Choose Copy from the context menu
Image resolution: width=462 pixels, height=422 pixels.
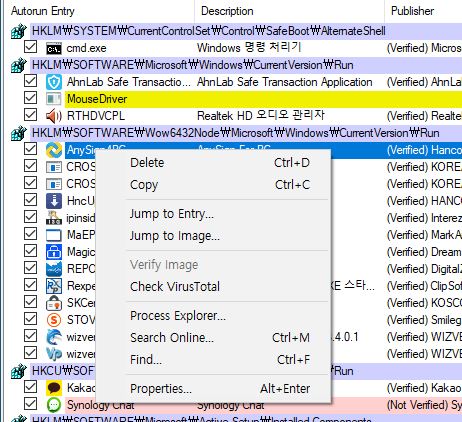pos(213,185)
